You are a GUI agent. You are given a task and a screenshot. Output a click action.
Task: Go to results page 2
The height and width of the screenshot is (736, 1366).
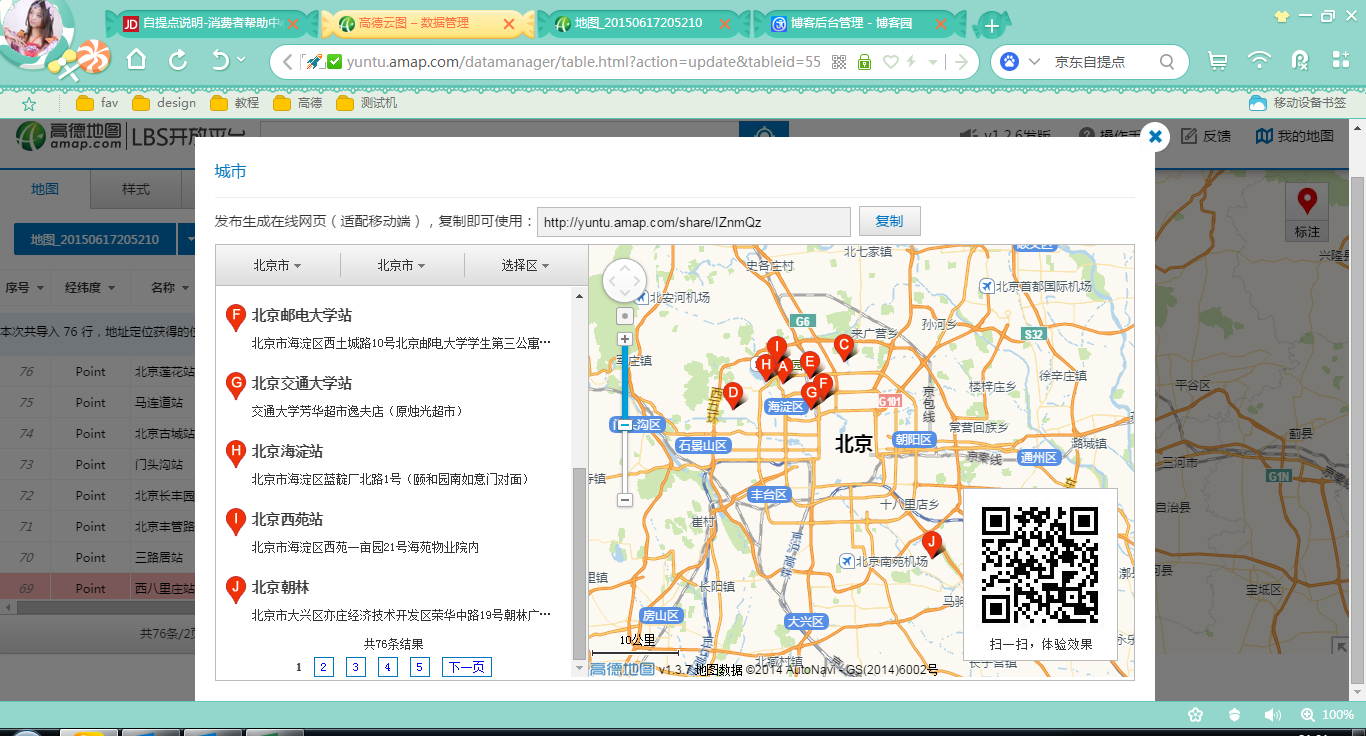(324, 667)
